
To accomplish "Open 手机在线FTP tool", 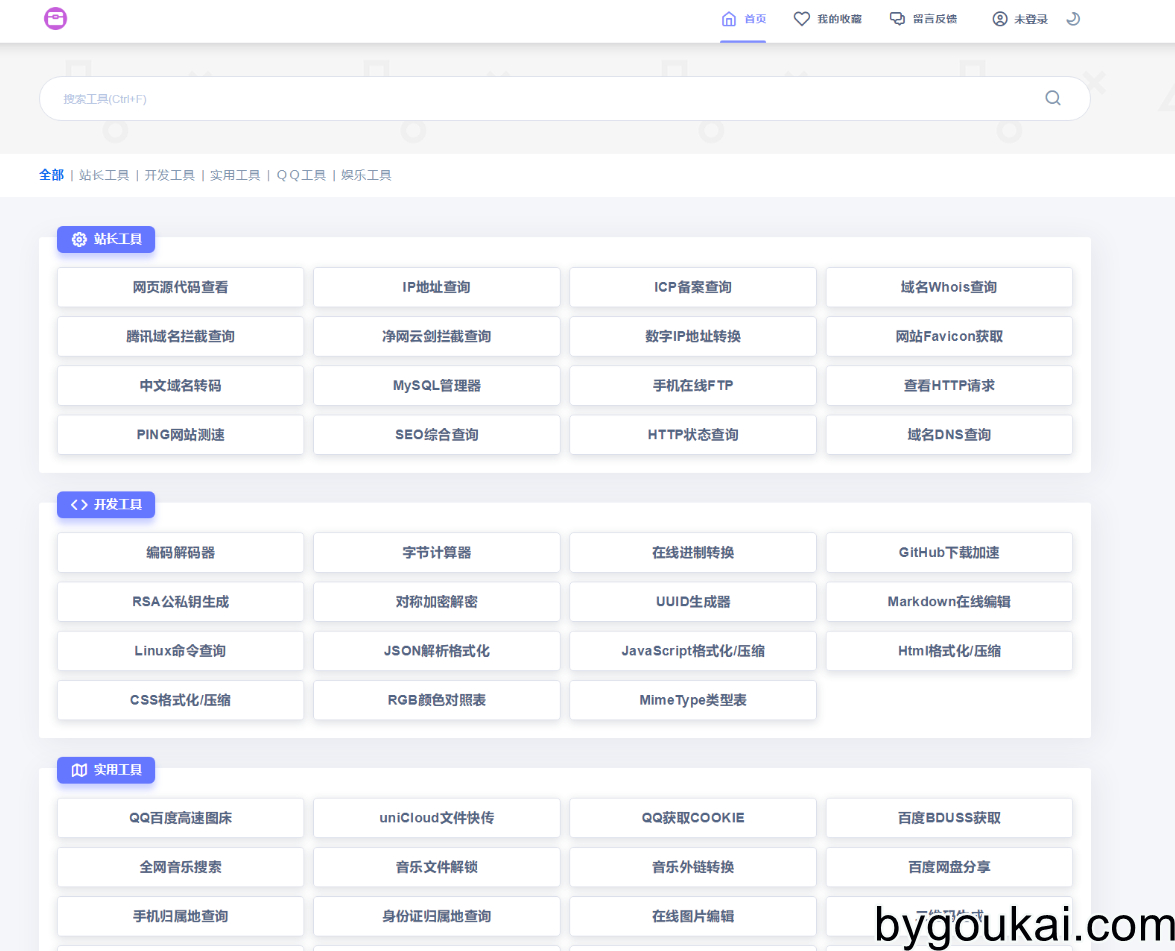I will 693,385.
